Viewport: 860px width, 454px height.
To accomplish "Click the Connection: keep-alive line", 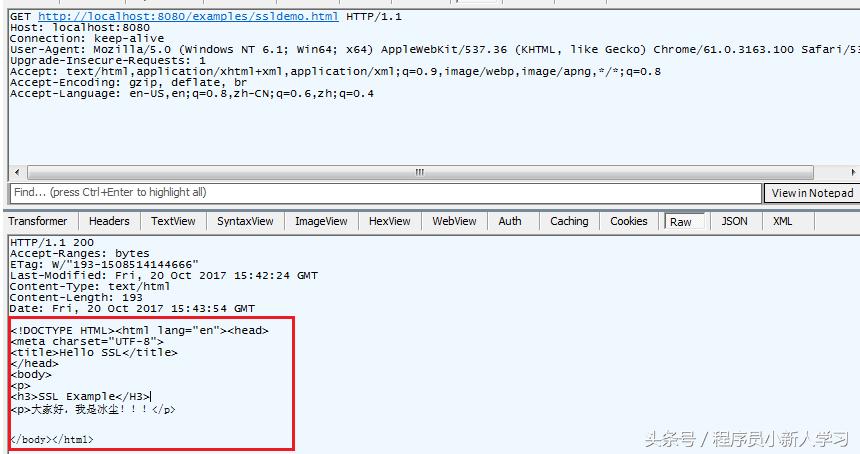I will click(87, 38).
